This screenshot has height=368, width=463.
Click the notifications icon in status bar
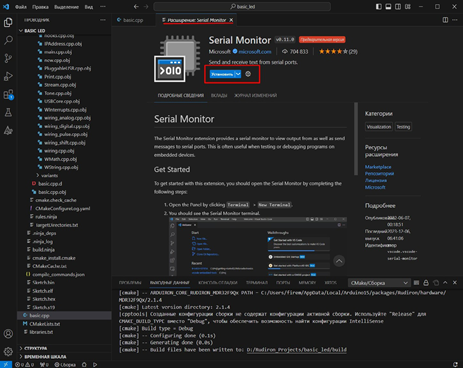tap(455, 365)
